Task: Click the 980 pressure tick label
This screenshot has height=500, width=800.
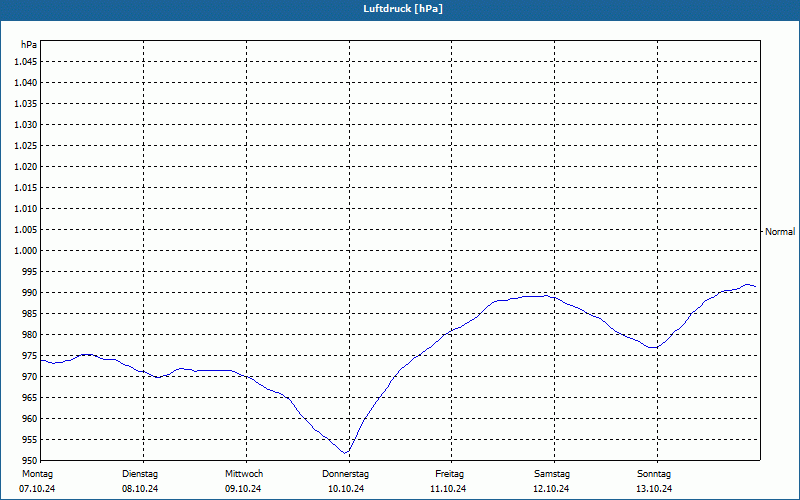Action: [x=30, y=335]
